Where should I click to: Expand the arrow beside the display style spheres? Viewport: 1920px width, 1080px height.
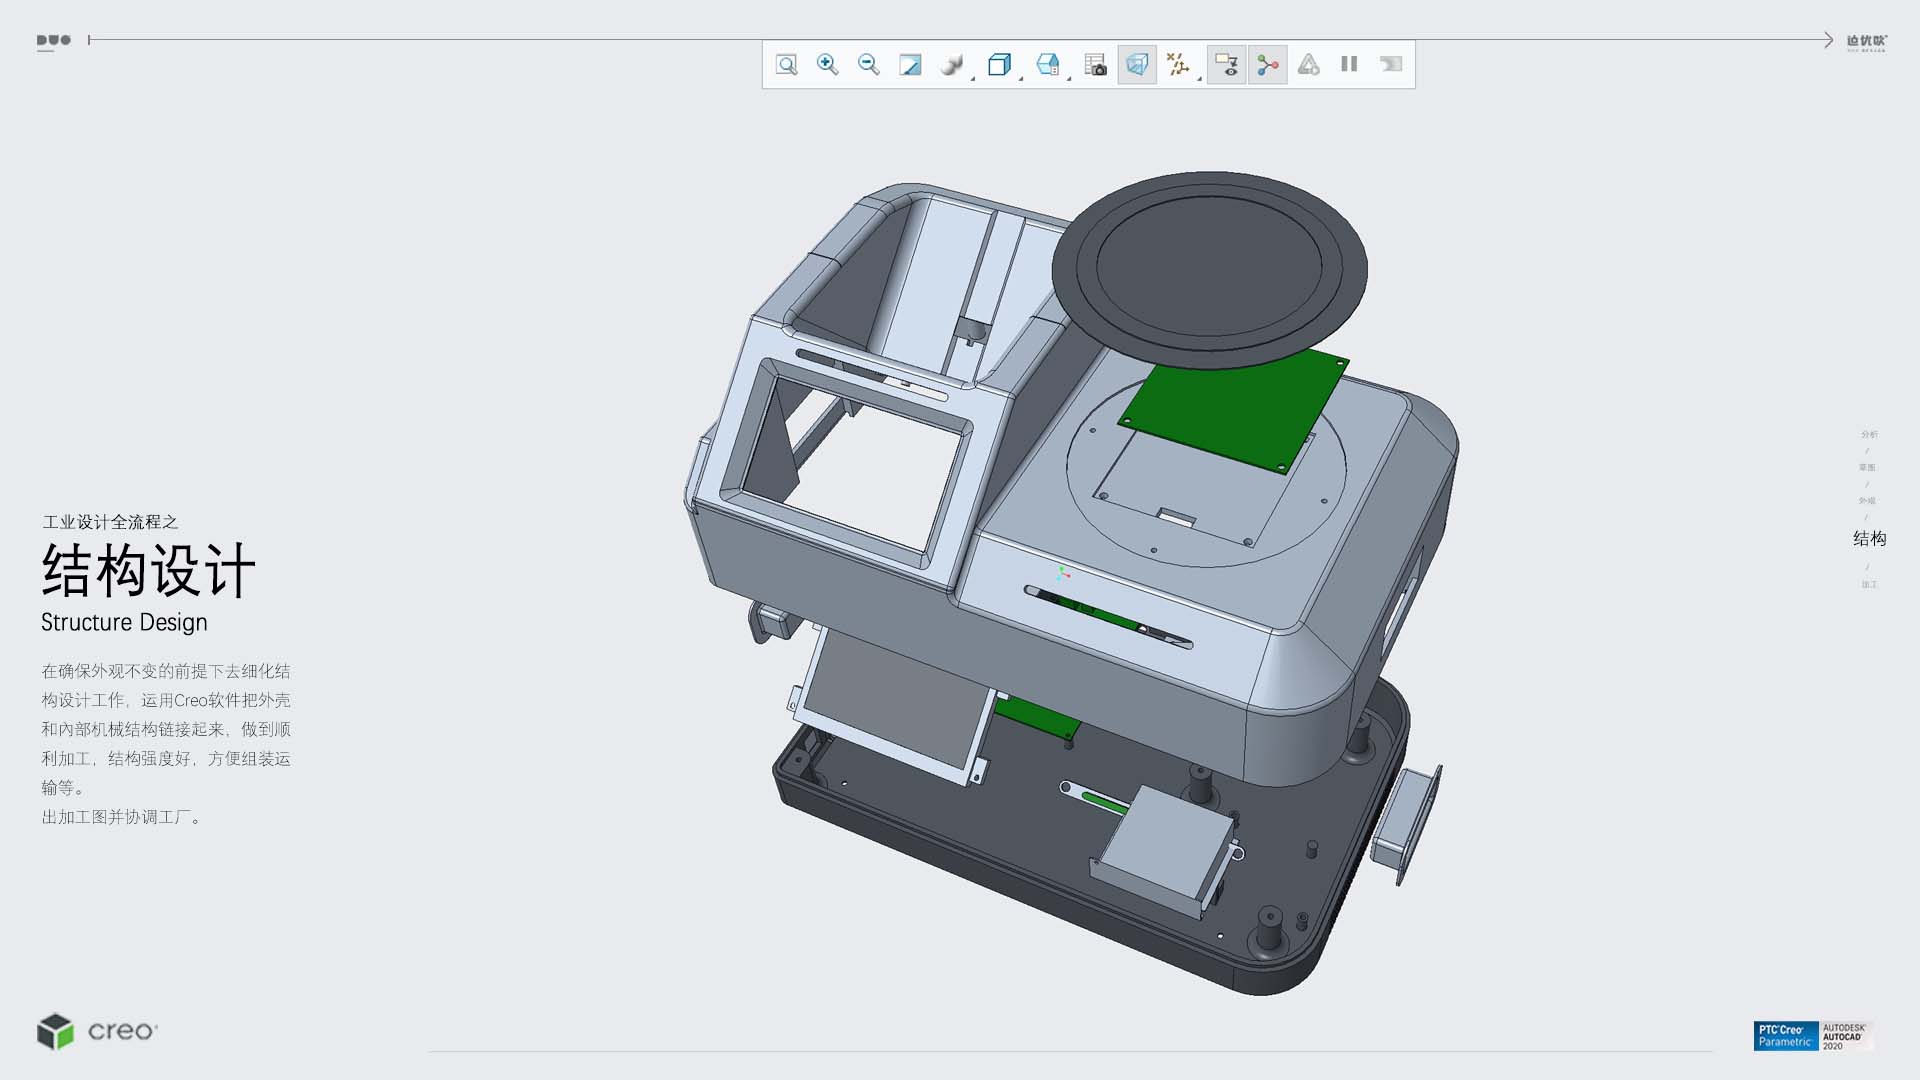[973, 78]
